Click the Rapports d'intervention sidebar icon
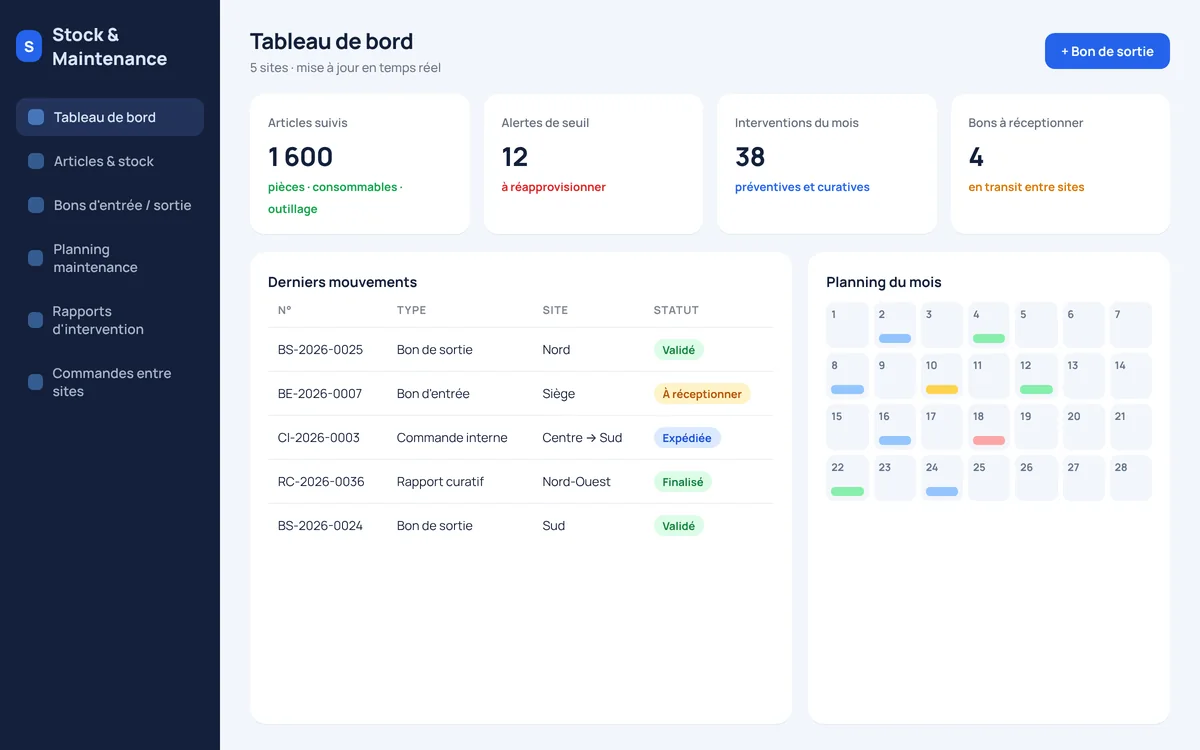The image size is (1200, 750). (36, 320)
